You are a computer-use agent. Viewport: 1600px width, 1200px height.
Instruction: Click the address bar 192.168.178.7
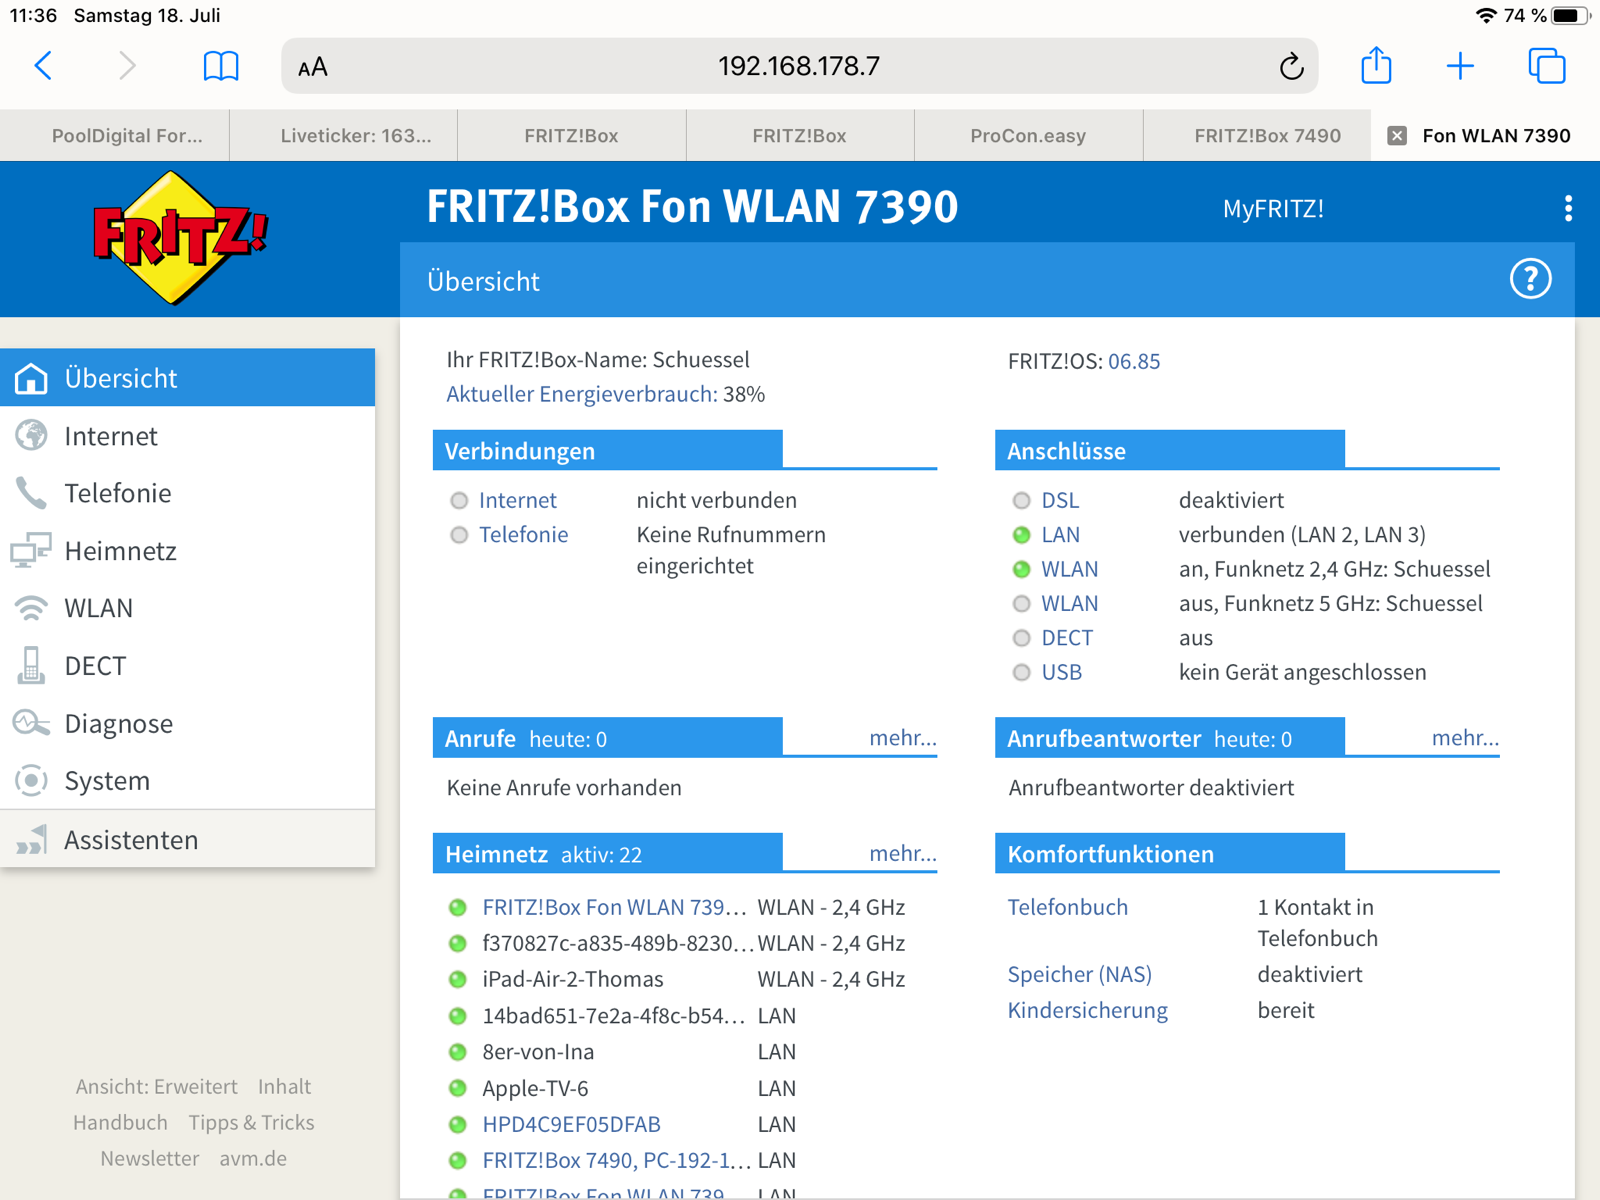click(799, 66)
